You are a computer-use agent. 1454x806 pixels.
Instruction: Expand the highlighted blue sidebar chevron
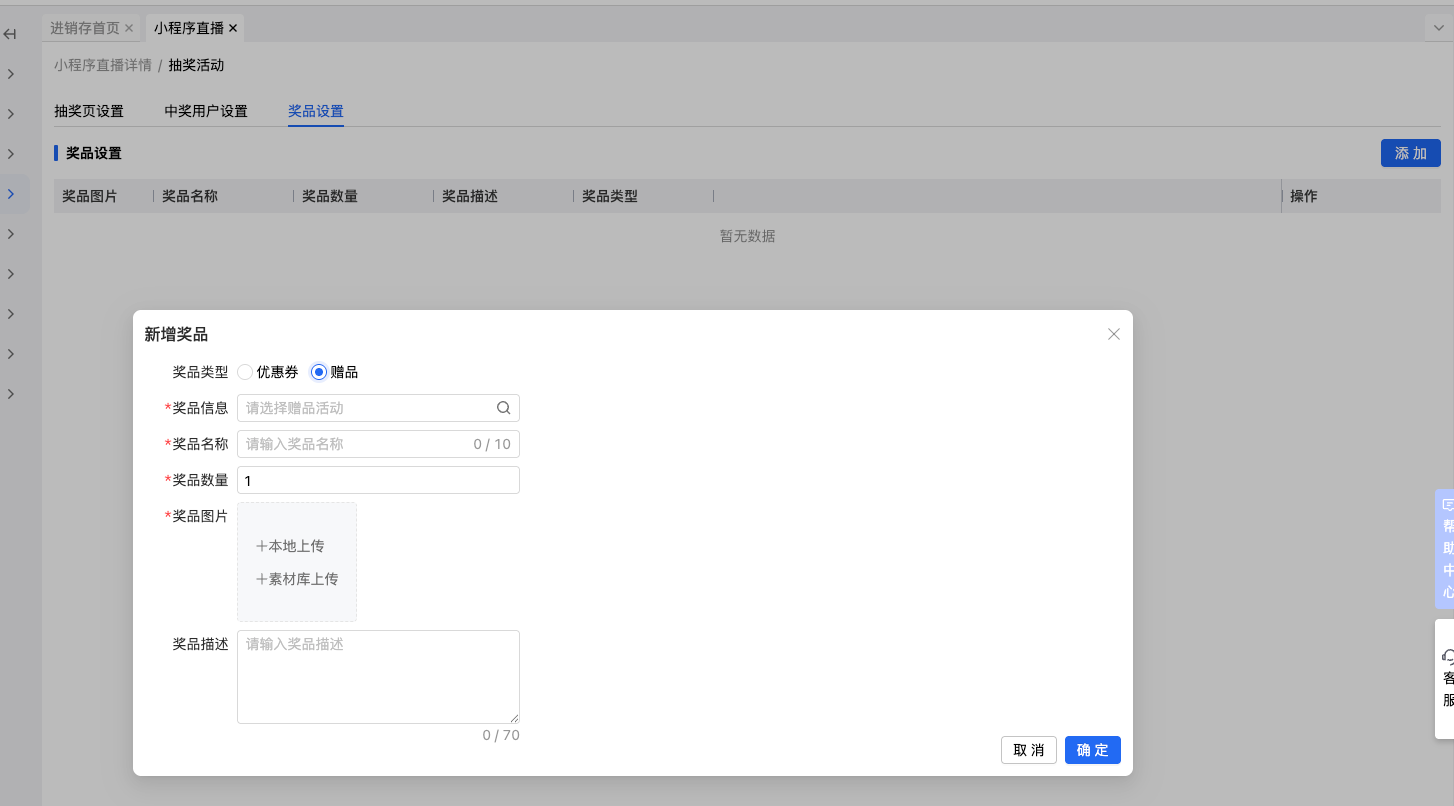point(10,194)
